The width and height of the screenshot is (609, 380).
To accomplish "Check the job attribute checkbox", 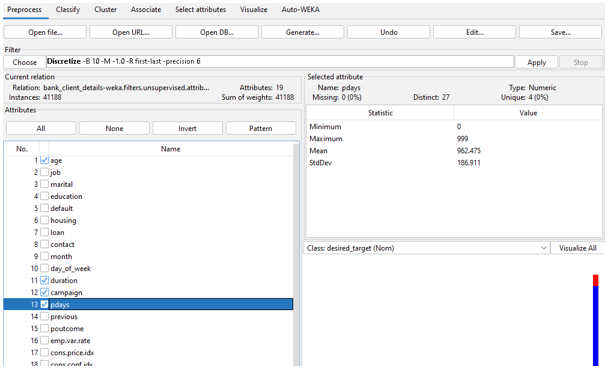I will [x=44, y=172].
